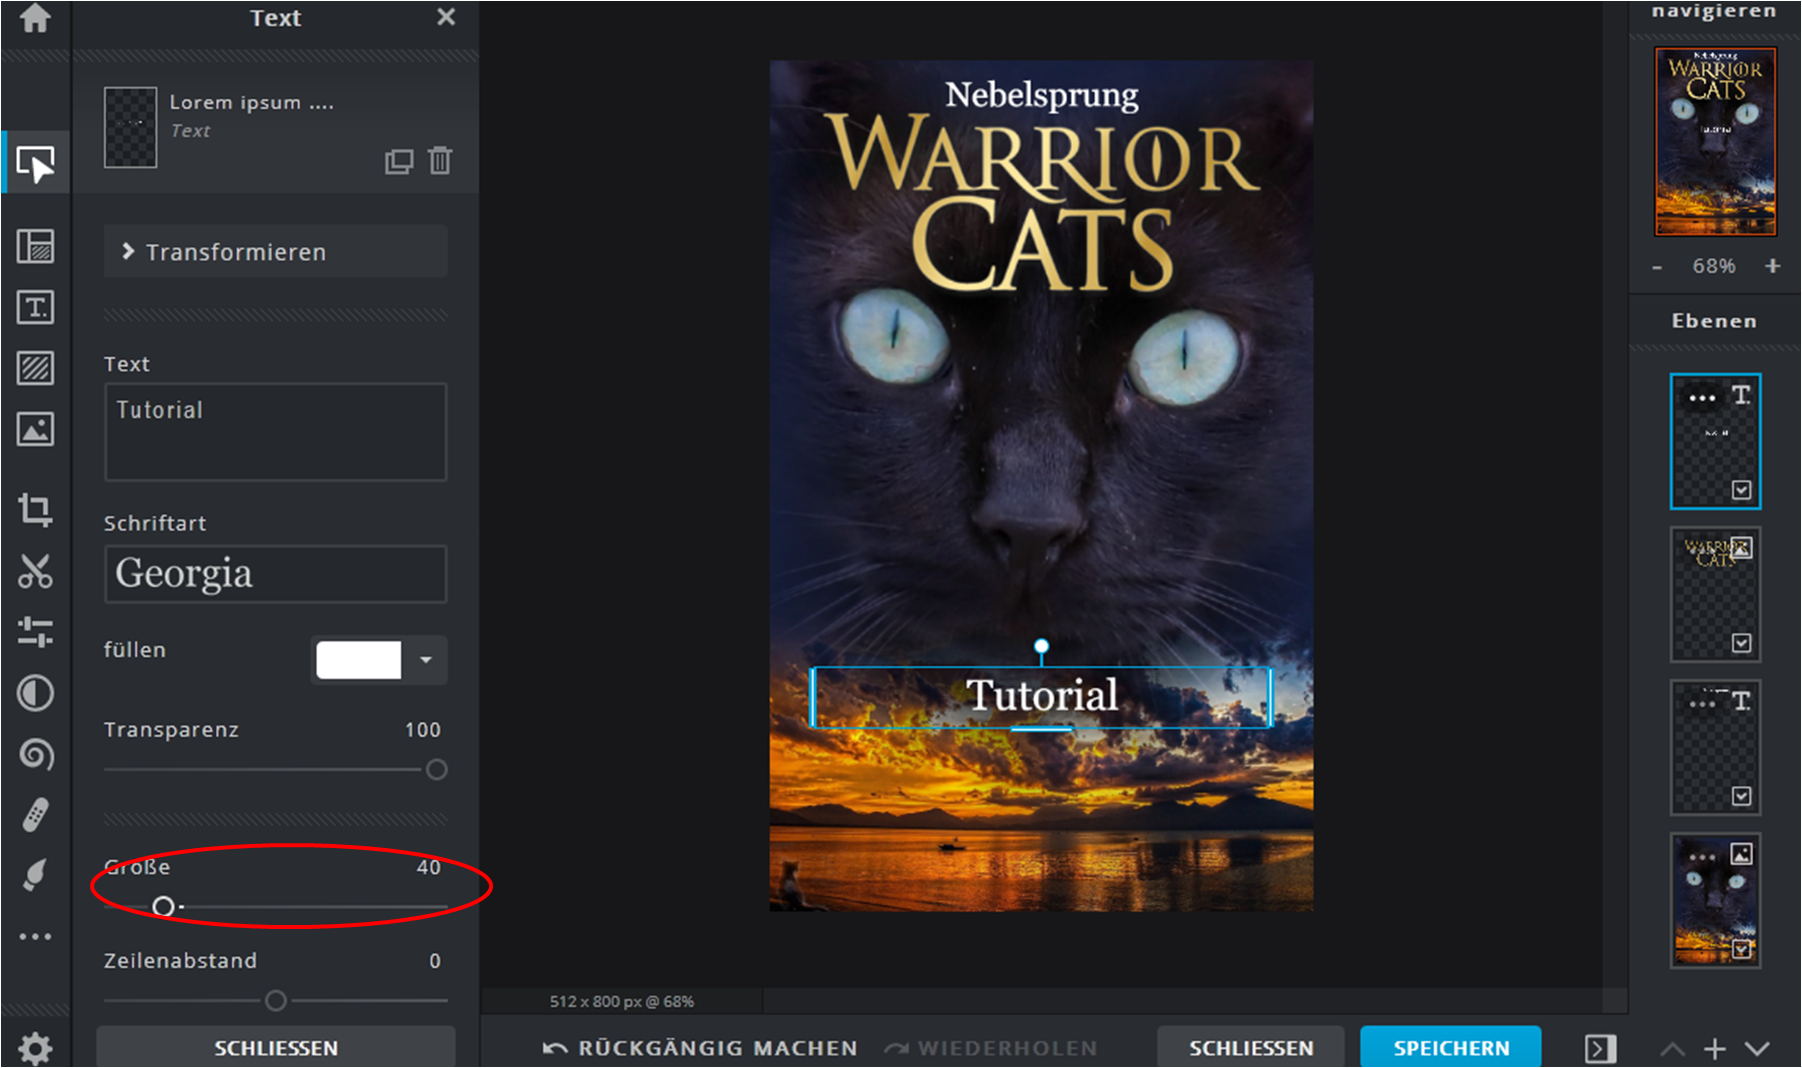Click SCHLIESSEN button in bottom bar
Screen dimensions: 1802x1068
1251,1047
